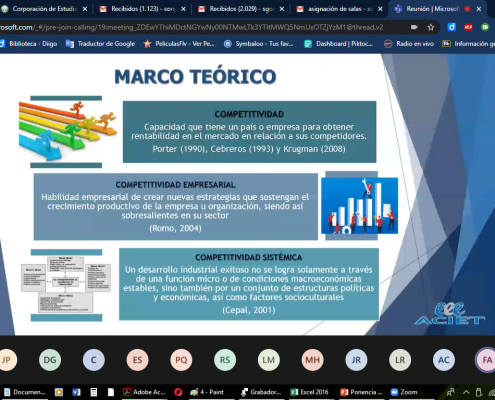
Task: Open the Radio en vivo bookmark
Action: click(409, 44)
